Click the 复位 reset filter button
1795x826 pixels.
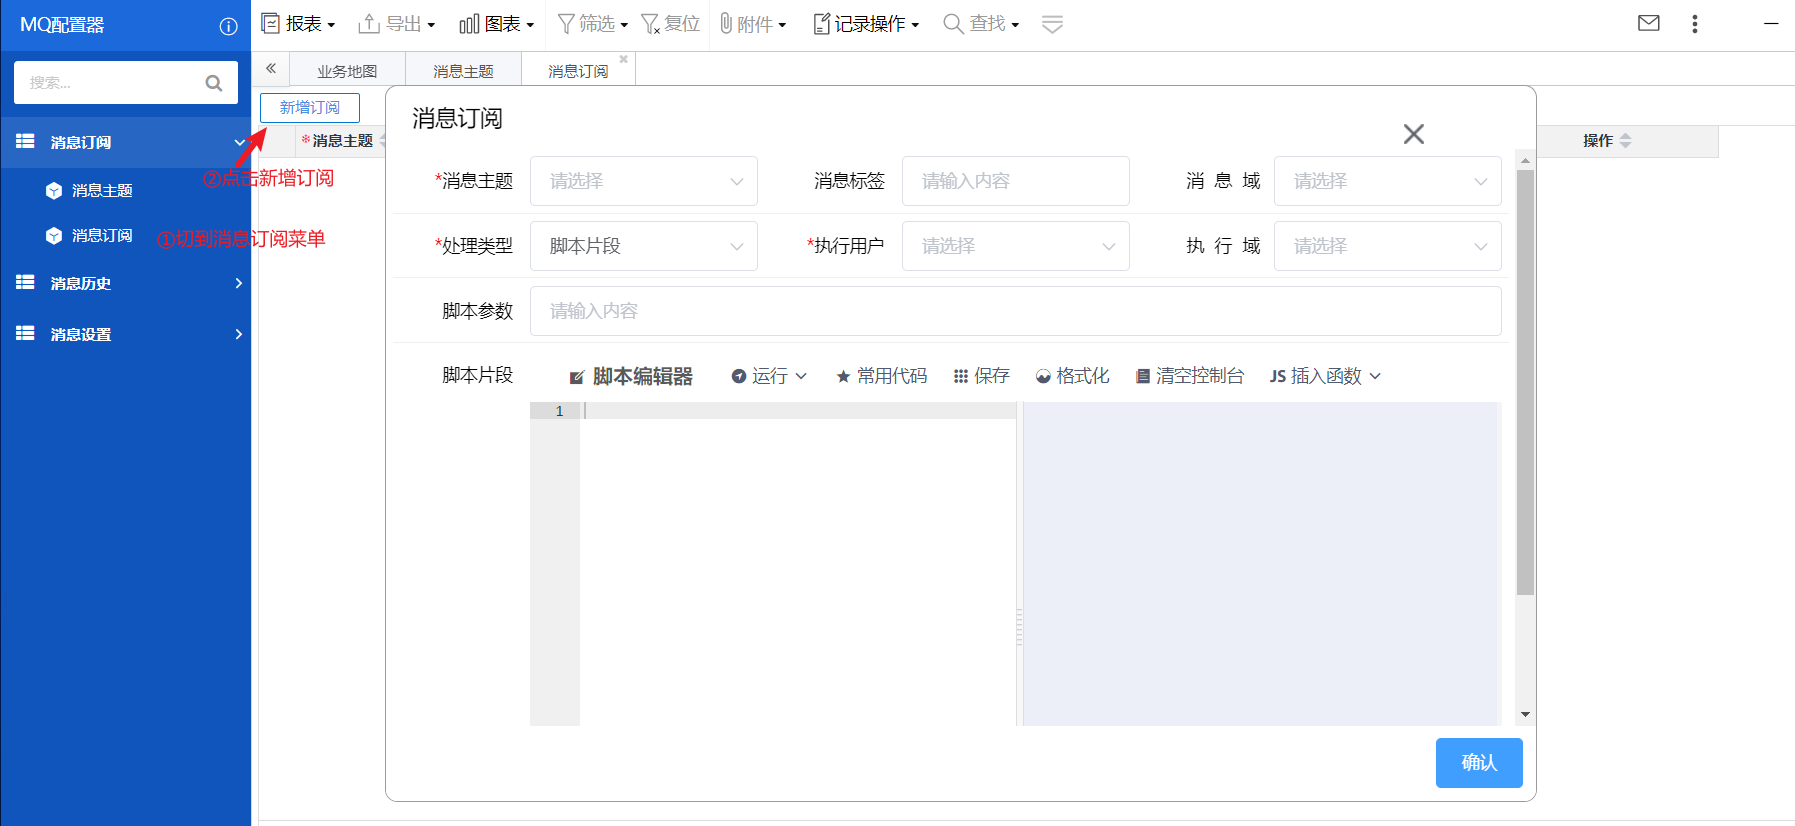coord(671,24)
